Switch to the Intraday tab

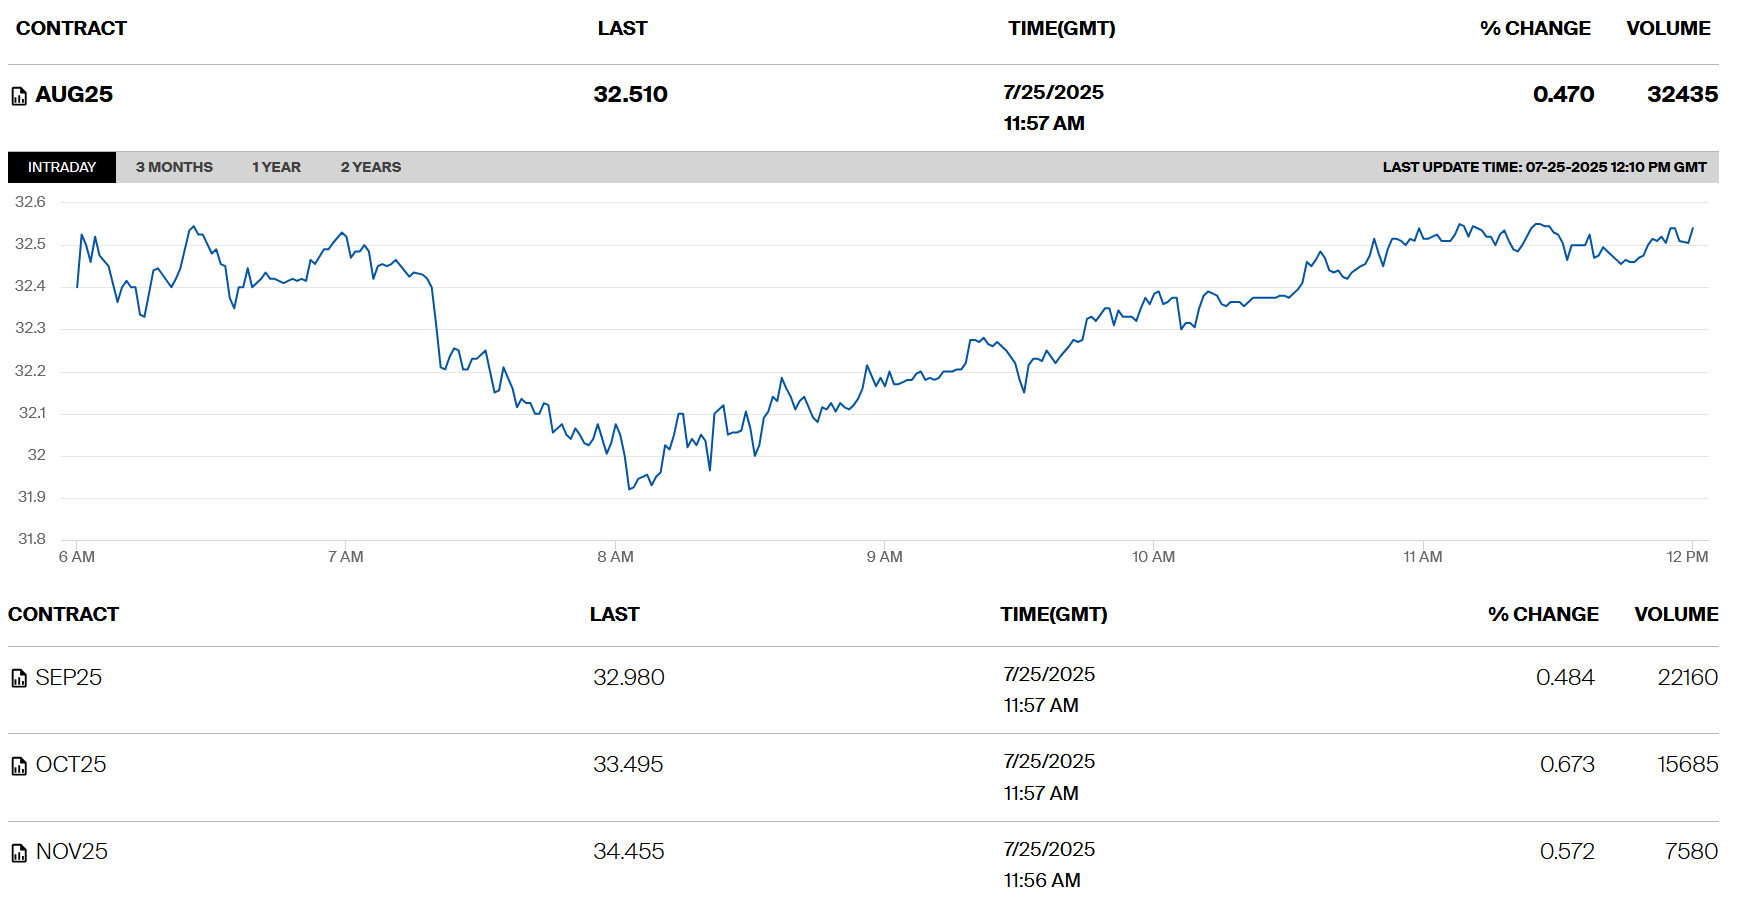pos(62,167)
